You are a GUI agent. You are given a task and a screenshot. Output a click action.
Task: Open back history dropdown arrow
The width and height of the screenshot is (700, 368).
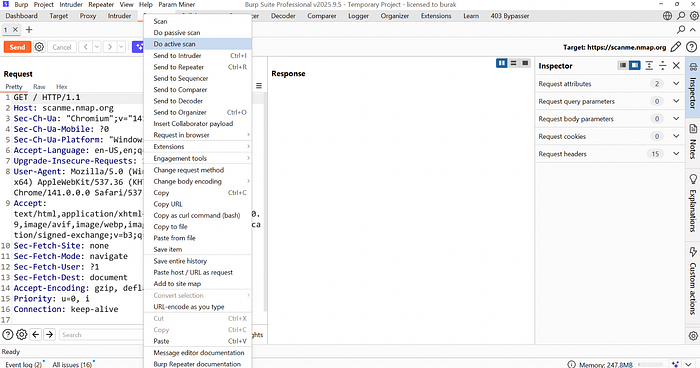click(x=96, y=47)
